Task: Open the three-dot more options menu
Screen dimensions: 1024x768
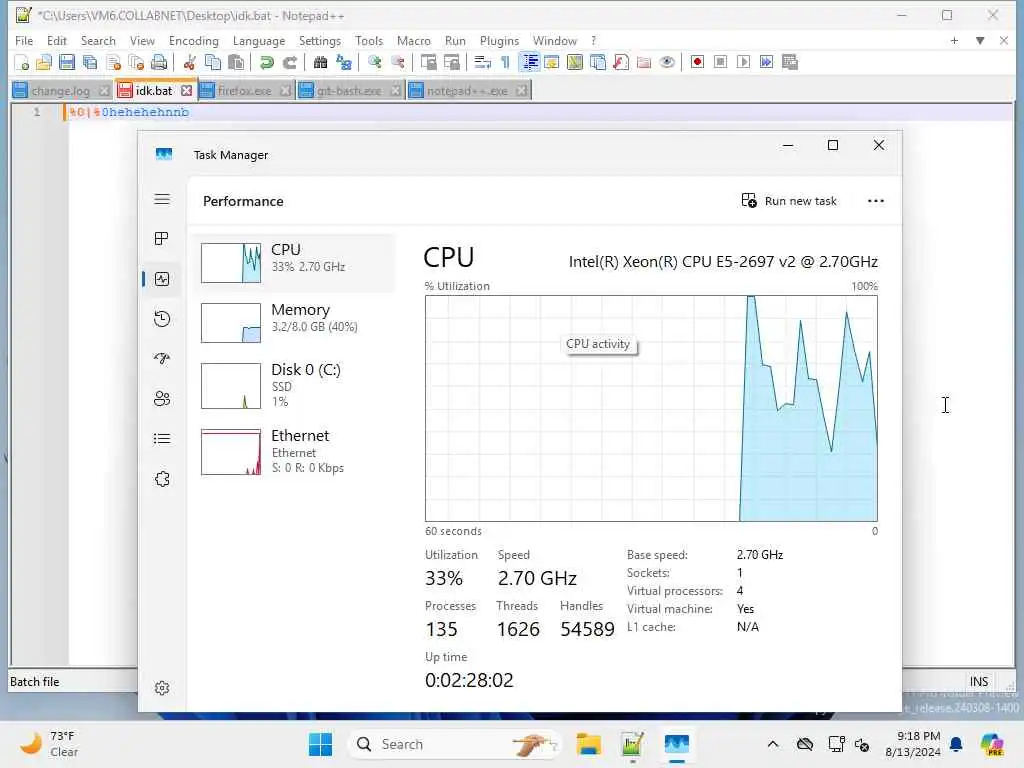Action: click(876, 200)
